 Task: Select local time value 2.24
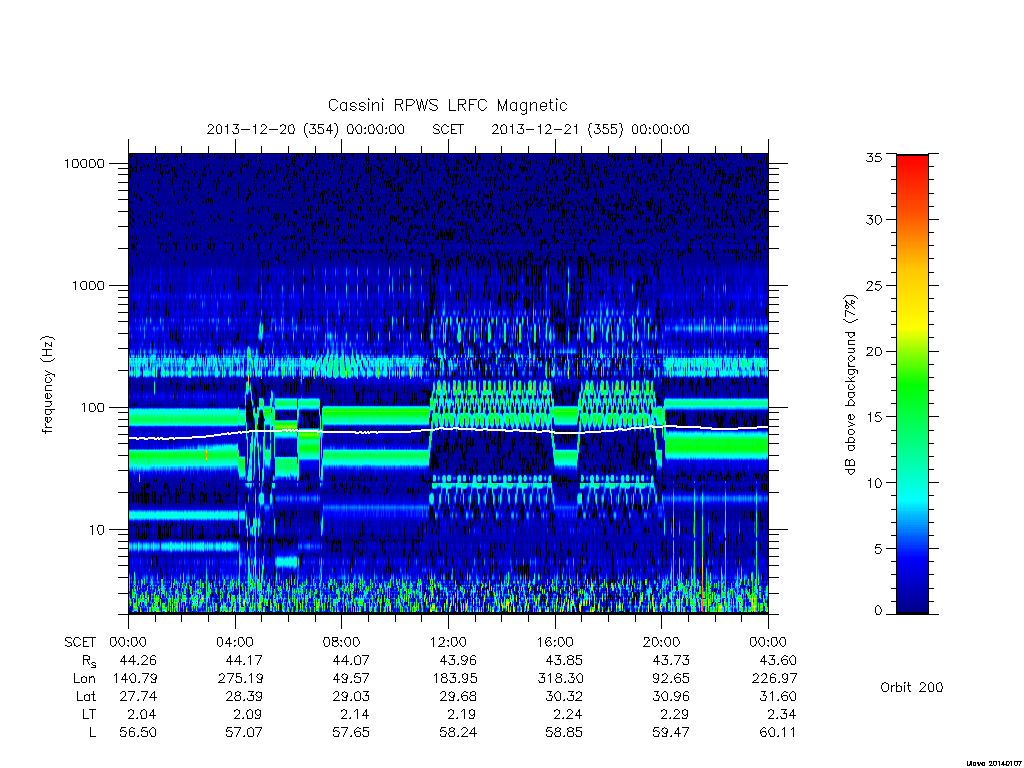tap(568, 714)
